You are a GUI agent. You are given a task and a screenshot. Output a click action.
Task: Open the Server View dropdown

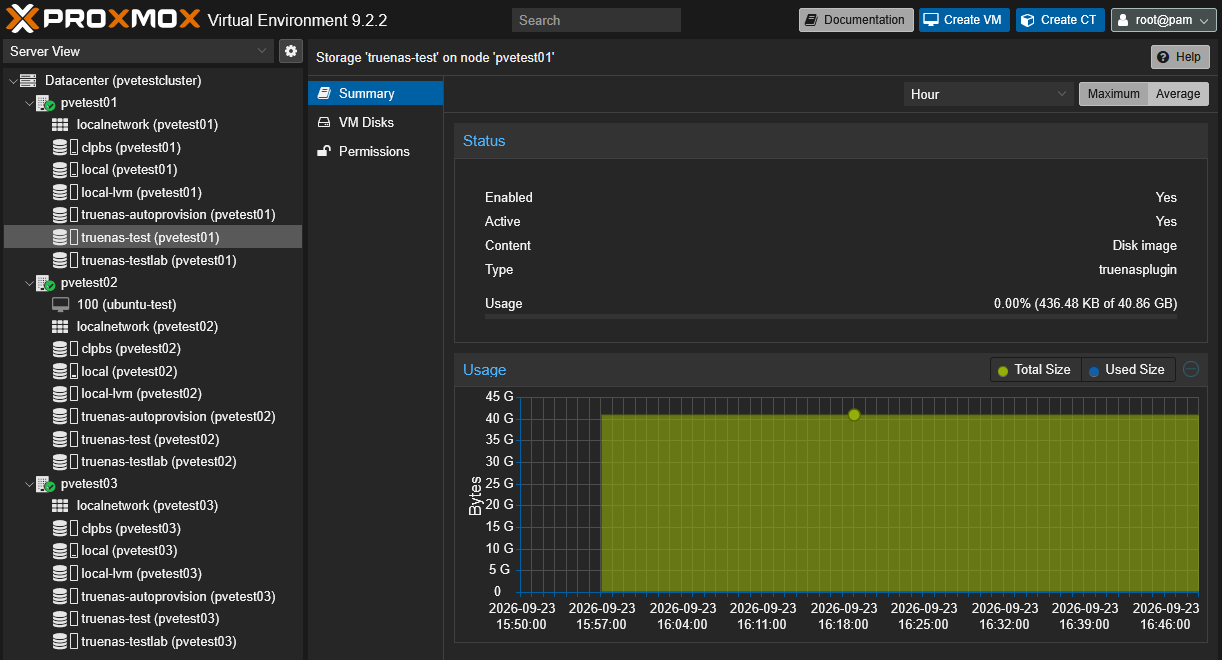pyautogui.click(x=138, y=51)
